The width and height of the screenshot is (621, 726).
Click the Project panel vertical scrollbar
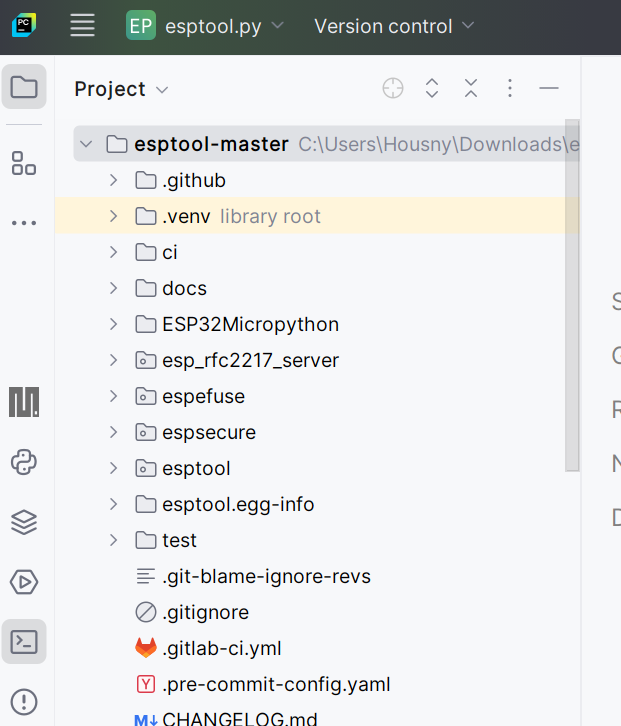click(572, 295)
